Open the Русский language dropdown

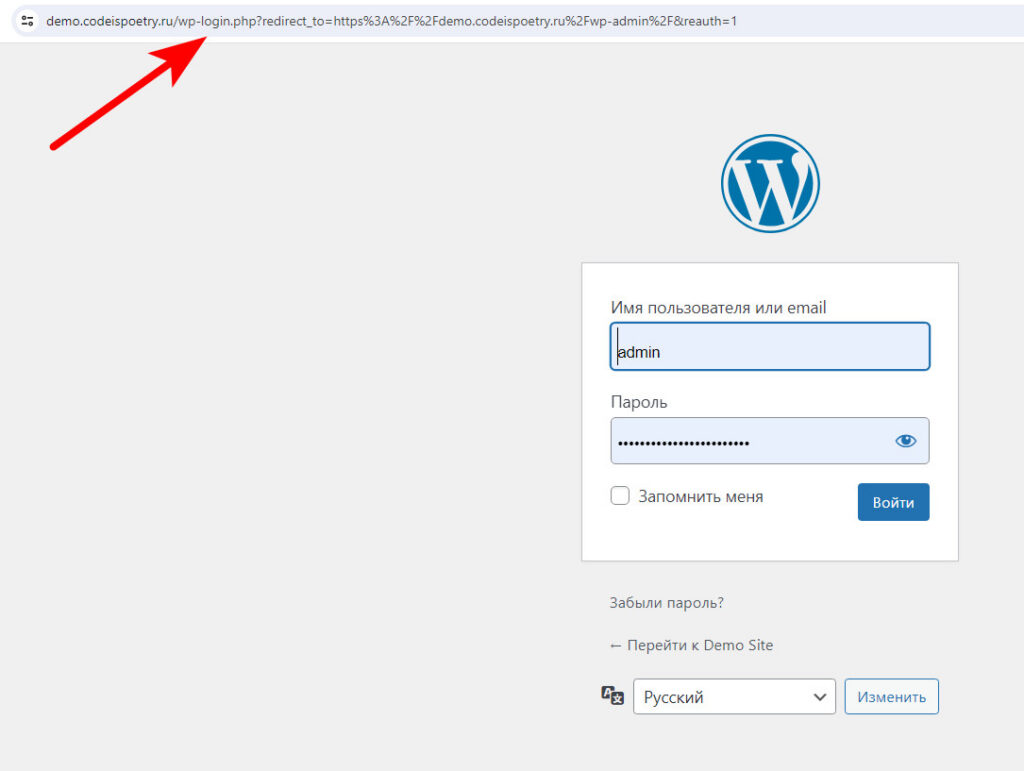coord(734,697)
